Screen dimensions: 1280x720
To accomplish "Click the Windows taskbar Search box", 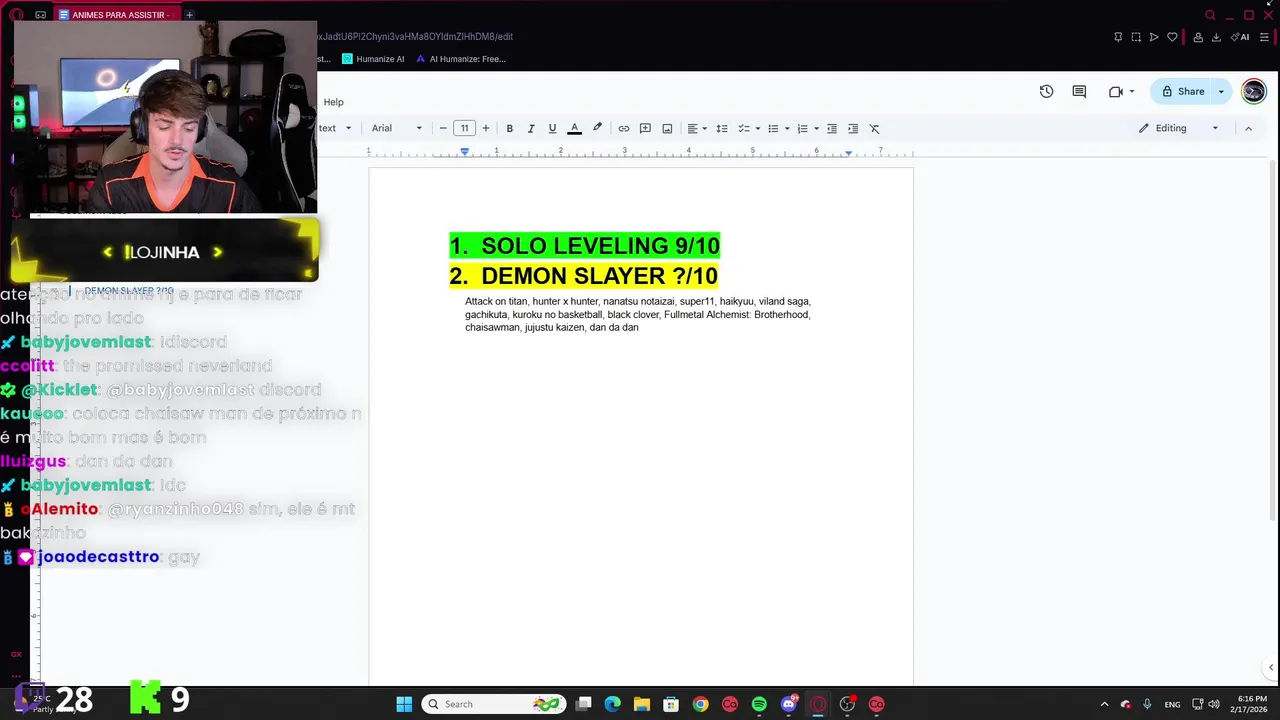I will pyautogui.click(x=493, y=704).
